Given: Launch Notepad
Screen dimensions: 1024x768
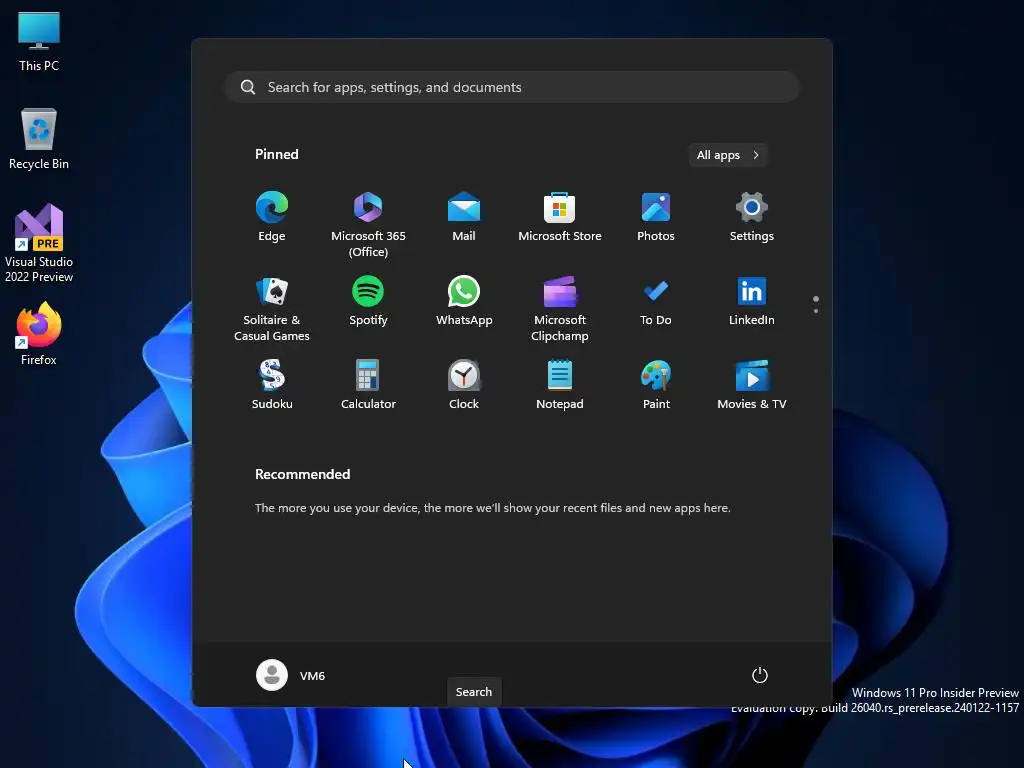Looking at the screenshot, I should point(560,385).
